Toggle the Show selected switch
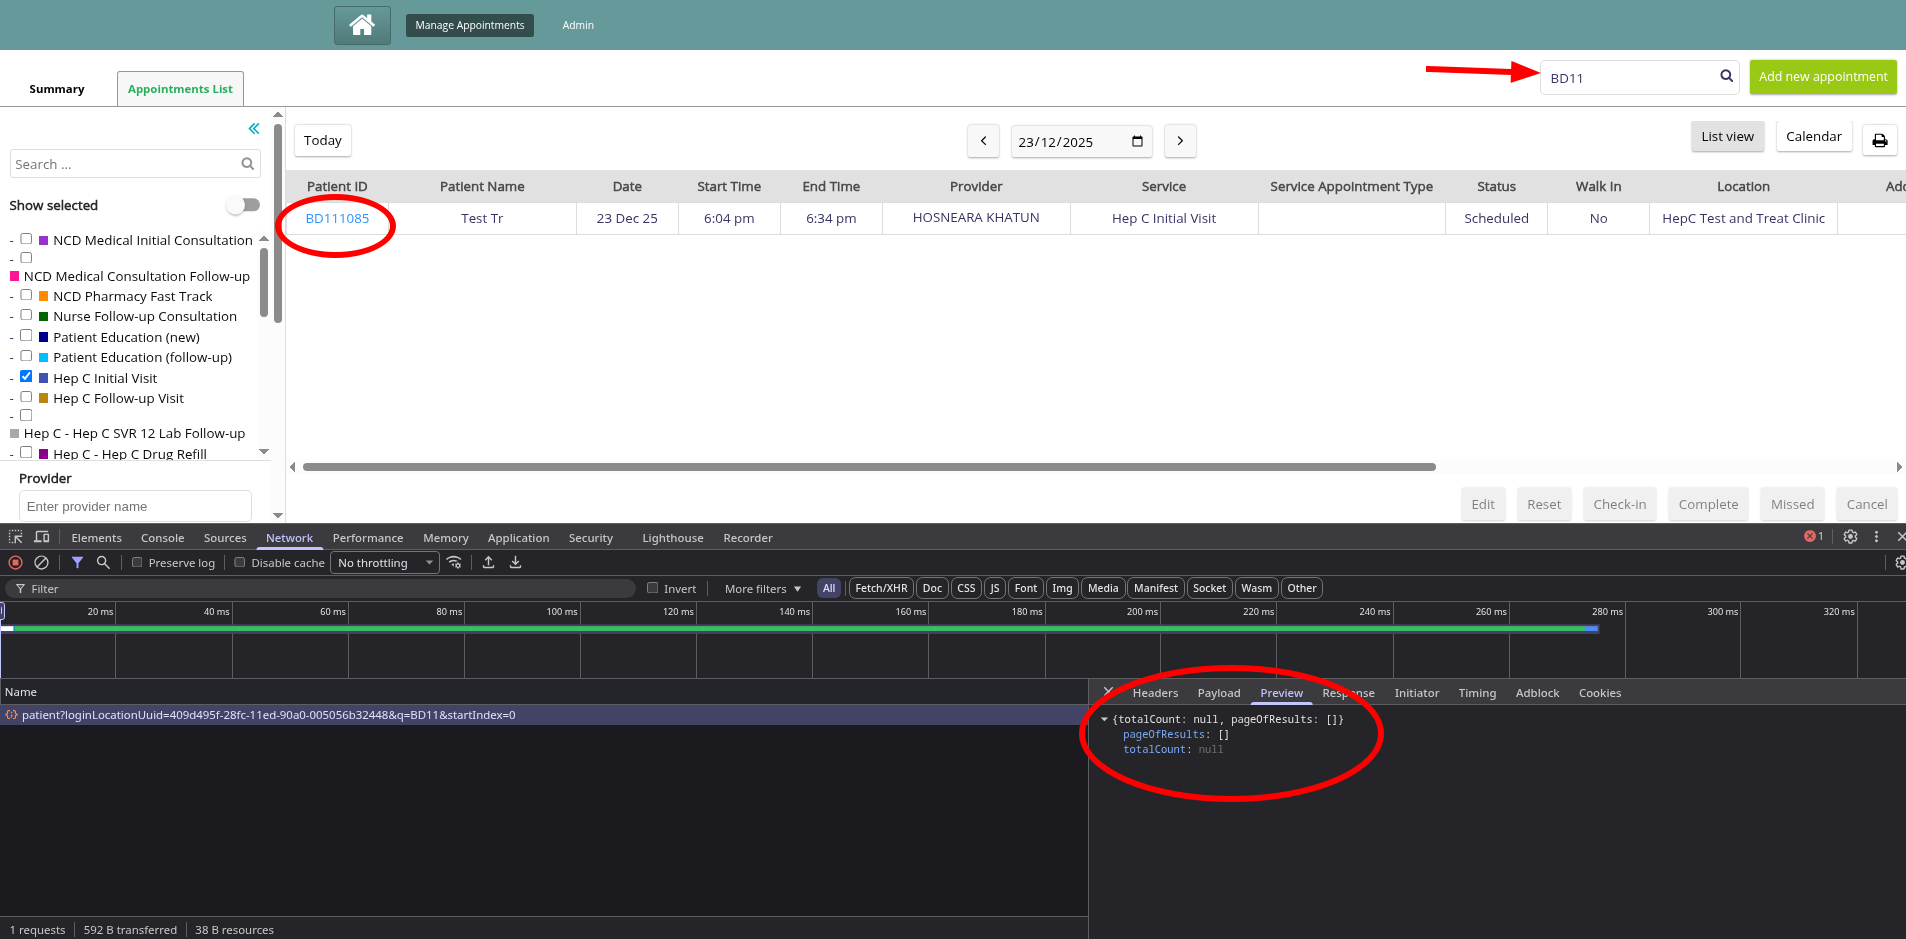The width and height of the screenshot is (1906, 939). [x=243, y=205]
